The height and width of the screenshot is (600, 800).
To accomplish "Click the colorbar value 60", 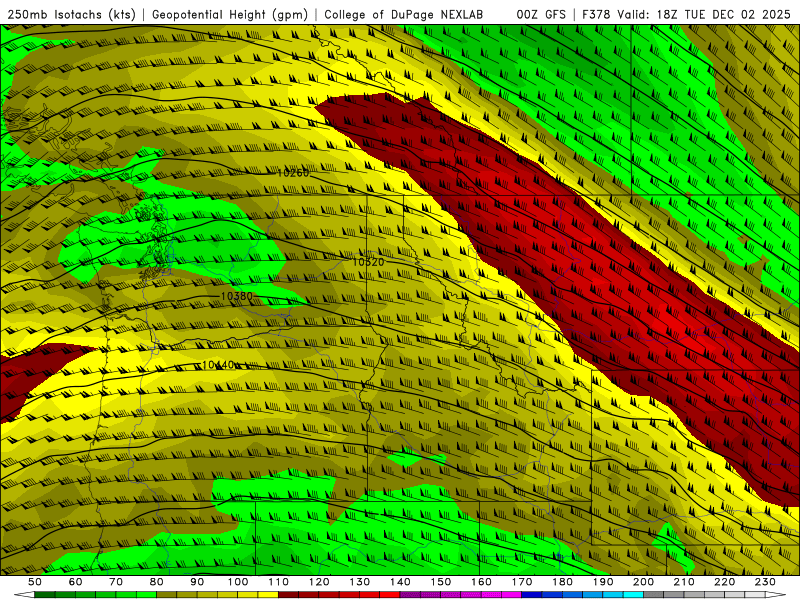I will pyautogui.click(x=75, y=582).
